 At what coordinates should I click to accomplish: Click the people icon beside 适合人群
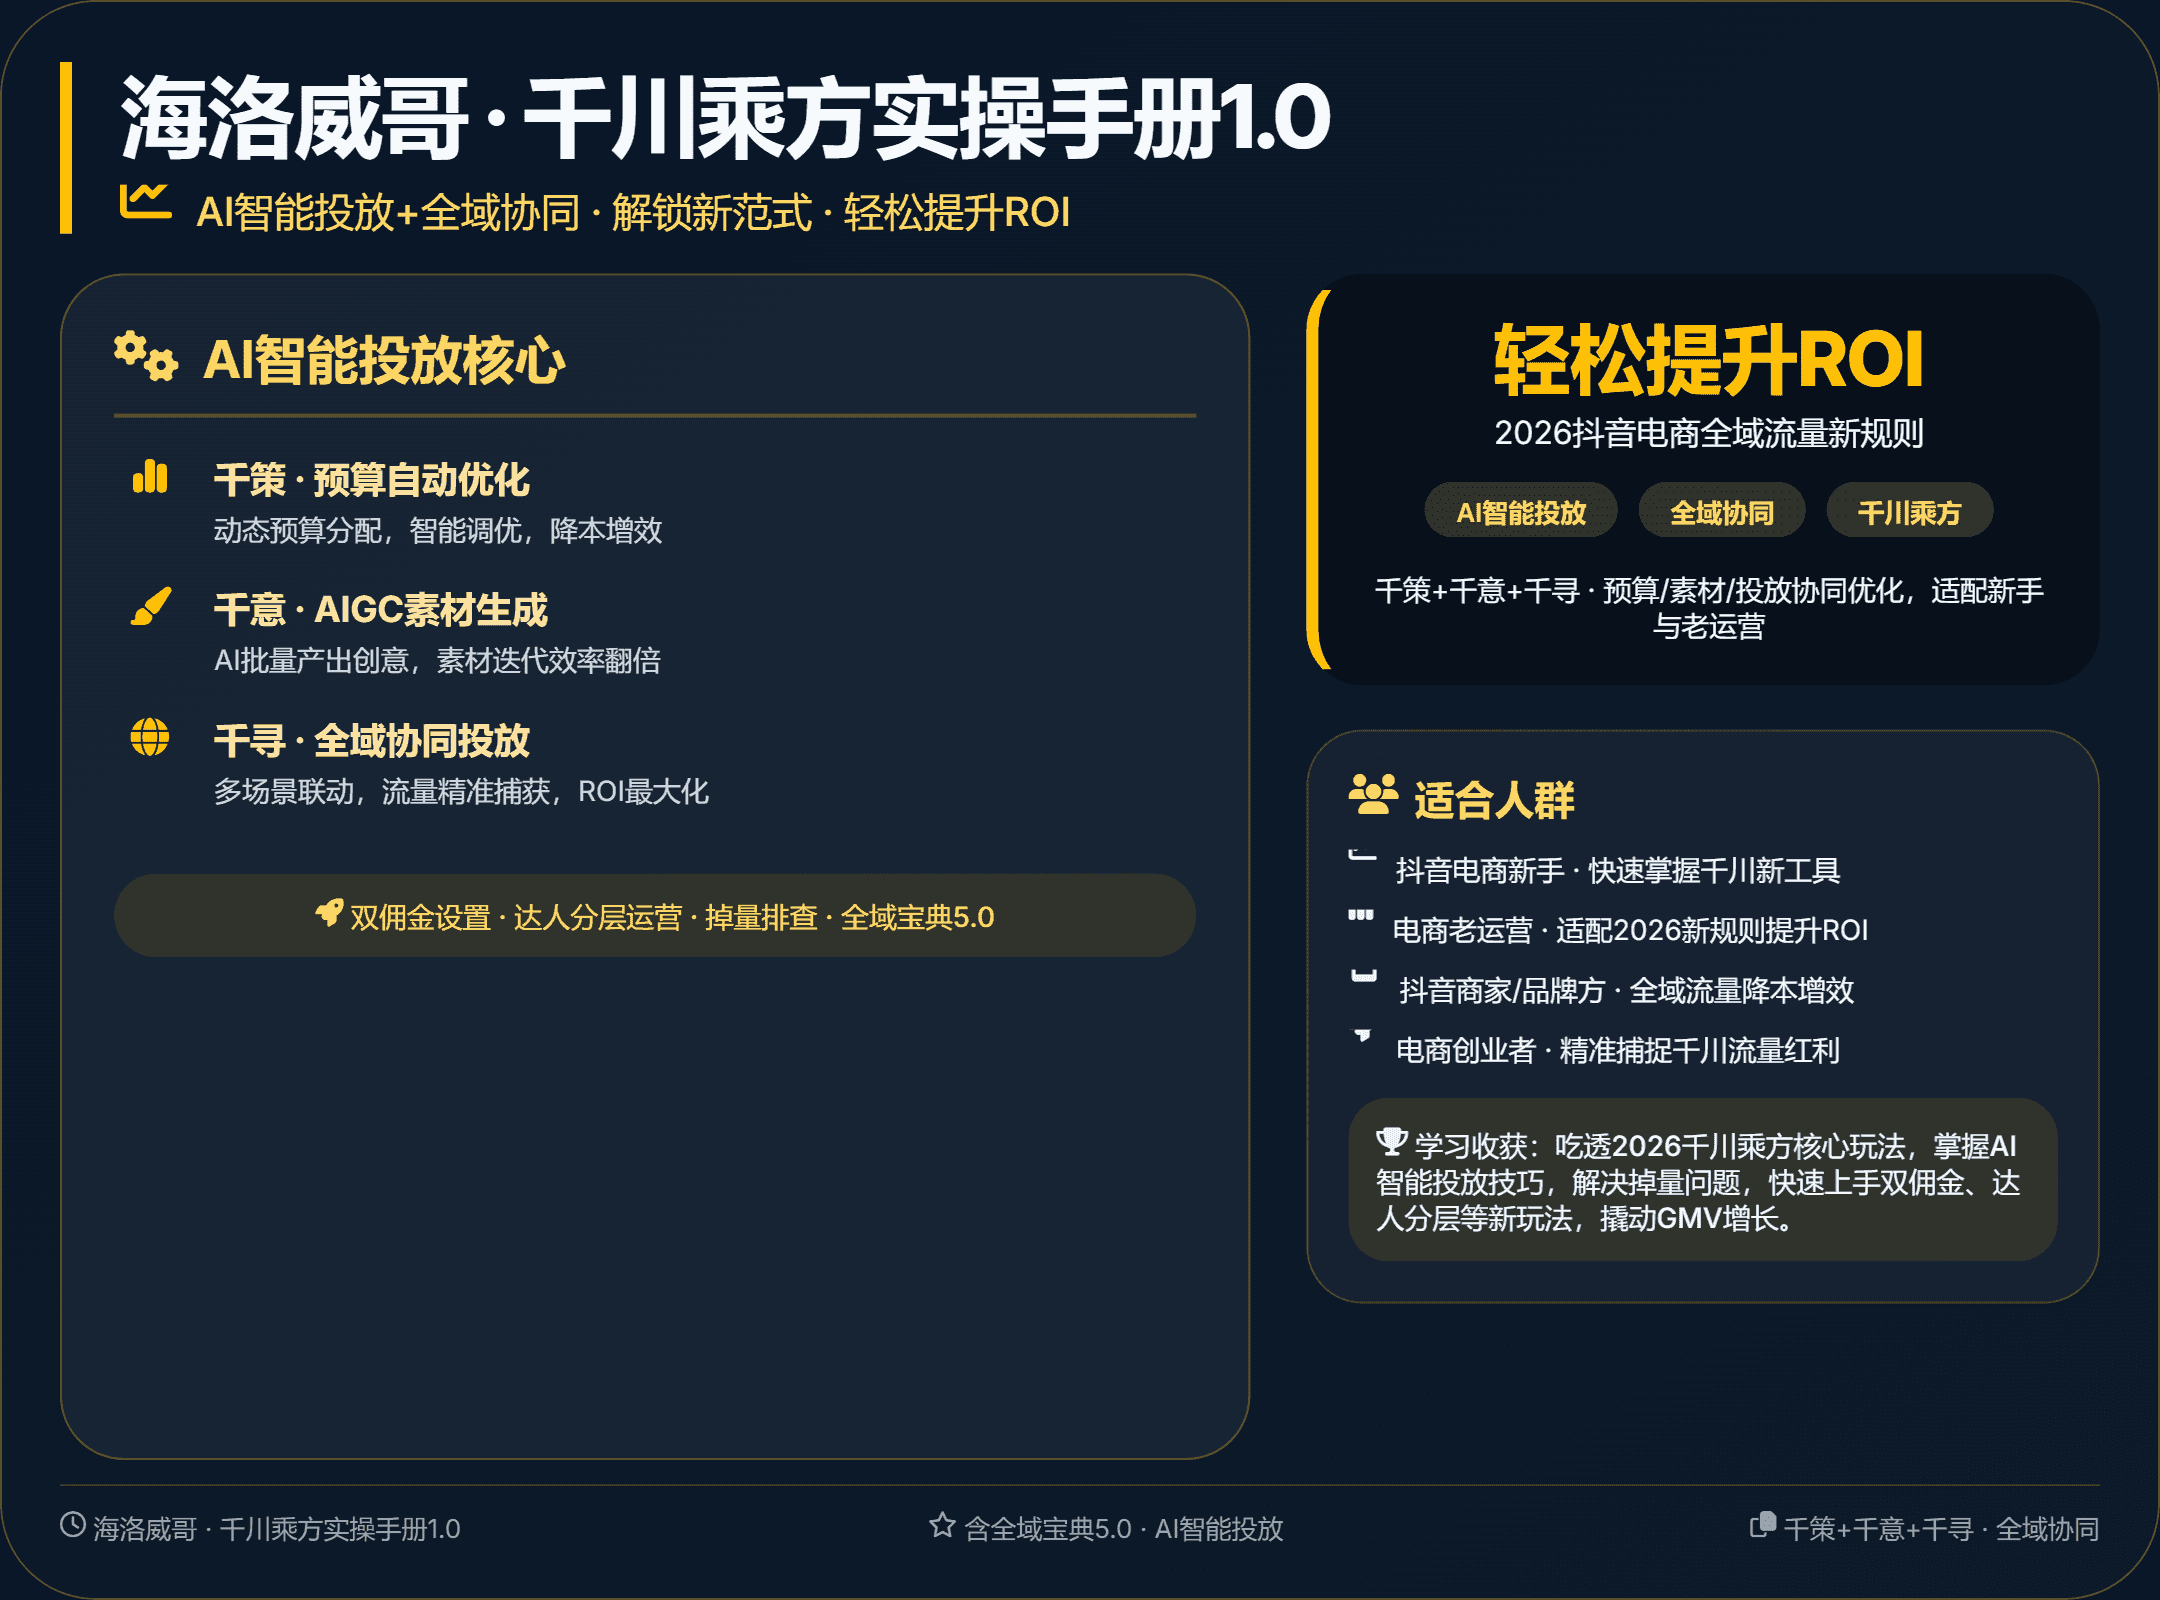[x=1373, y=795]
